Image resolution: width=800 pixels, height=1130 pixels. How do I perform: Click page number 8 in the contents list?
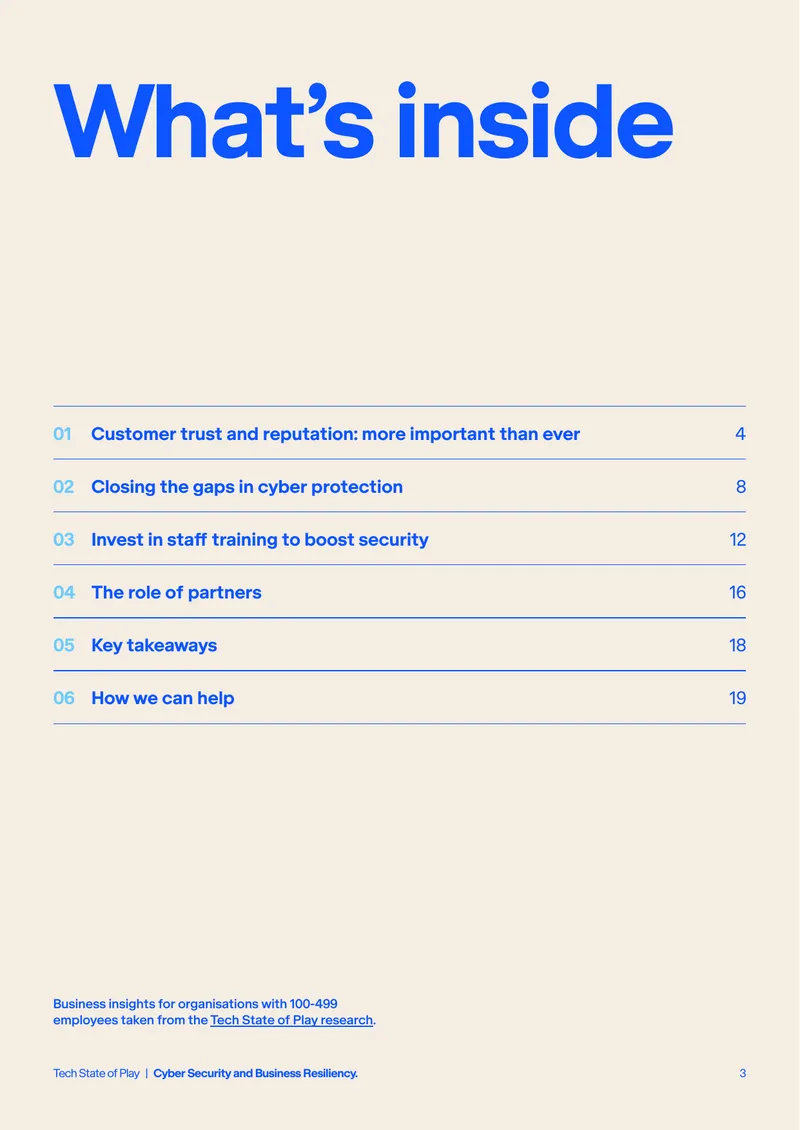tap(741, 487)
